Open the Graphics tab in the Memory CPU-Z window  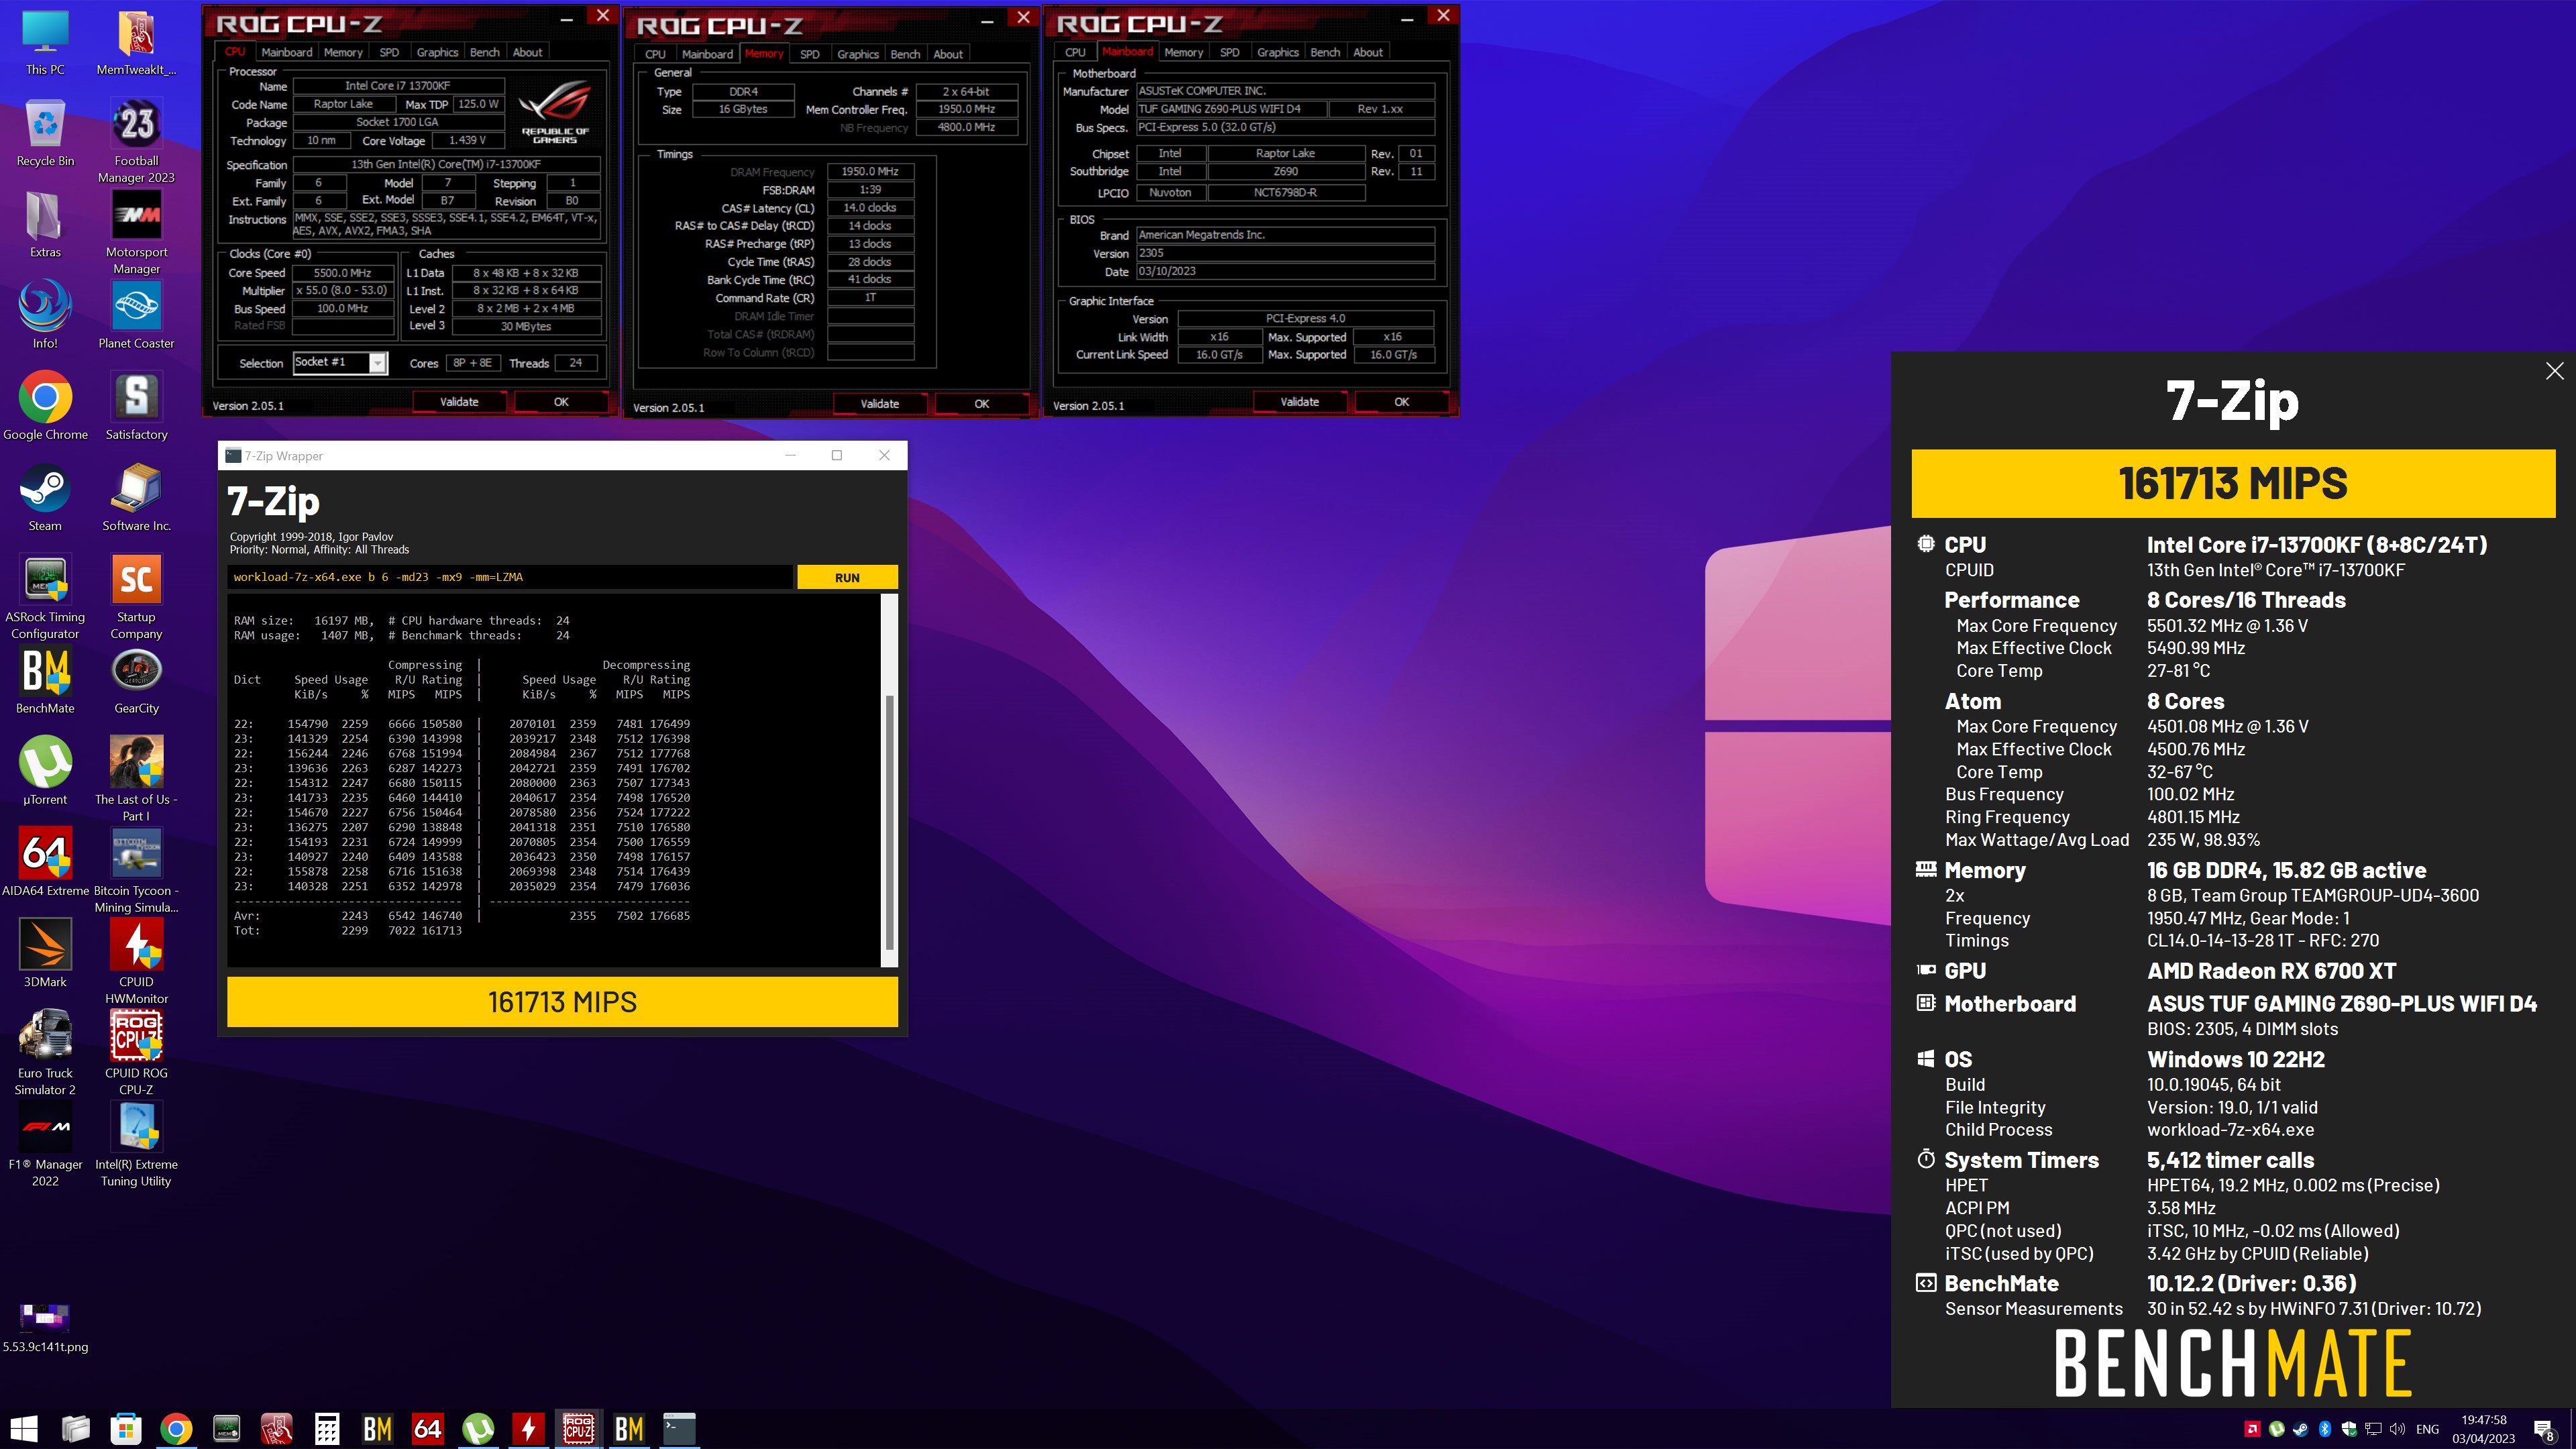pos(858,54)
